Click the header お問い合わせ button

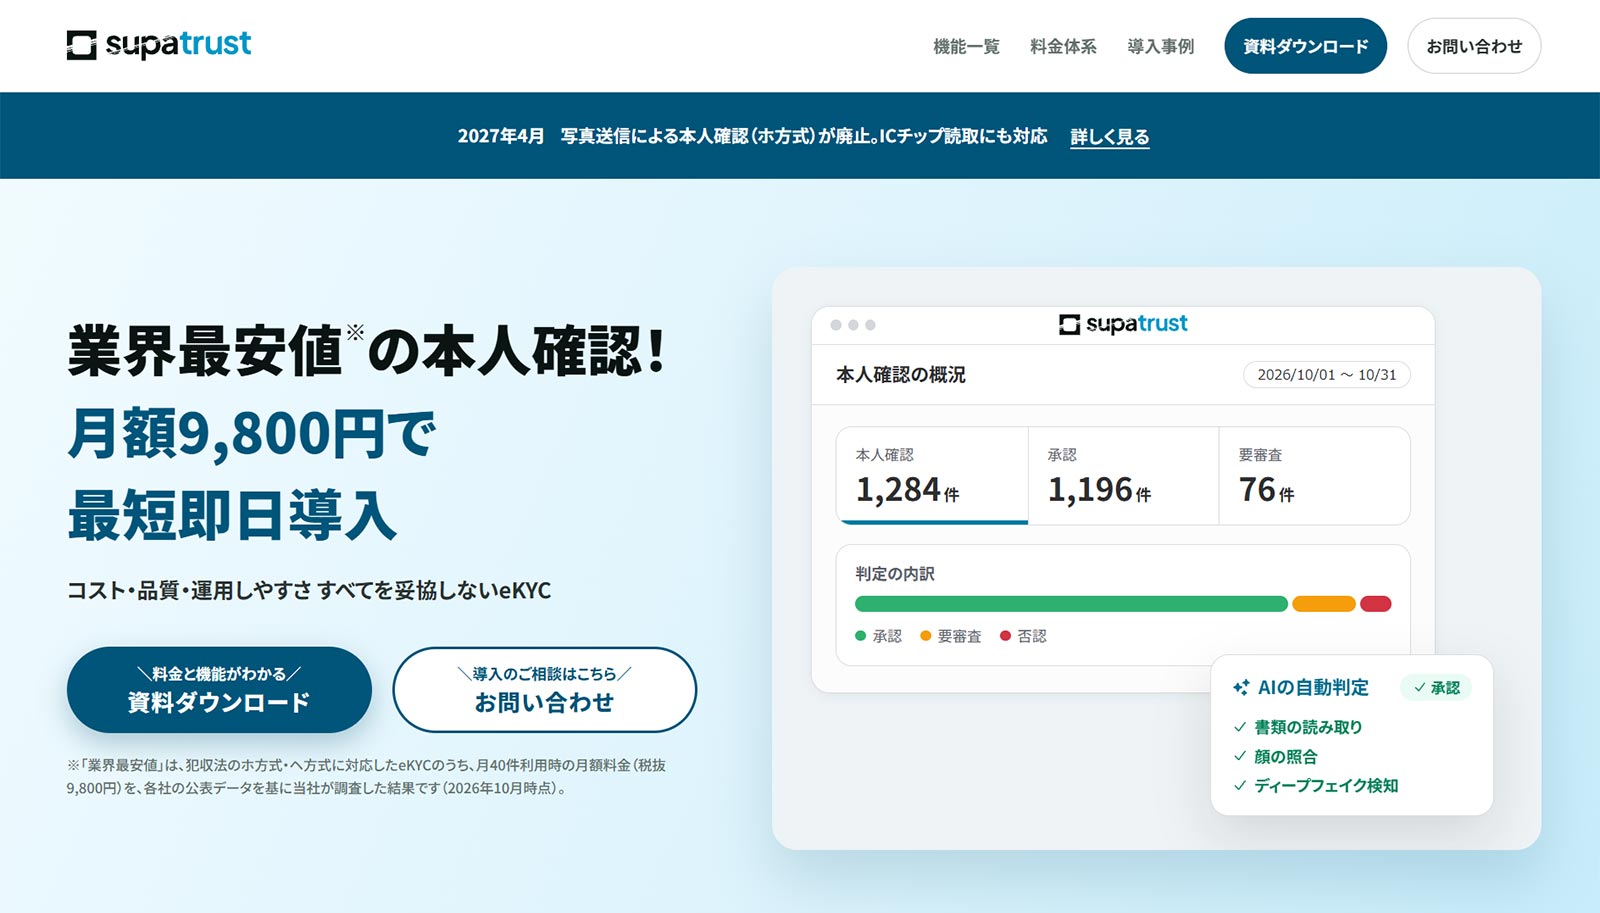1474,46
